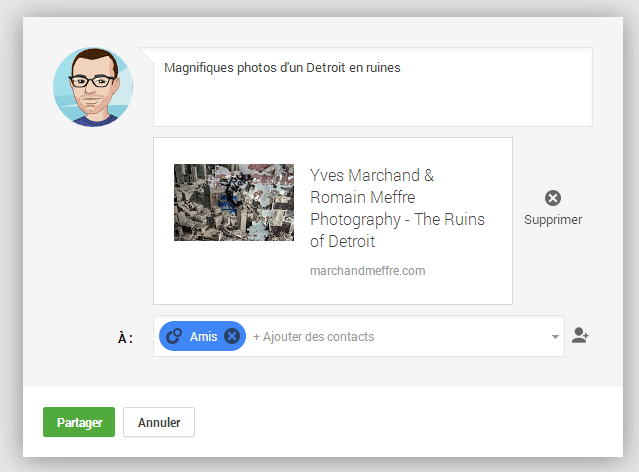This screenshot has width=639, height=472.
Task: Click the marchandmeffre.com domain text
Action: click(368, 271)
